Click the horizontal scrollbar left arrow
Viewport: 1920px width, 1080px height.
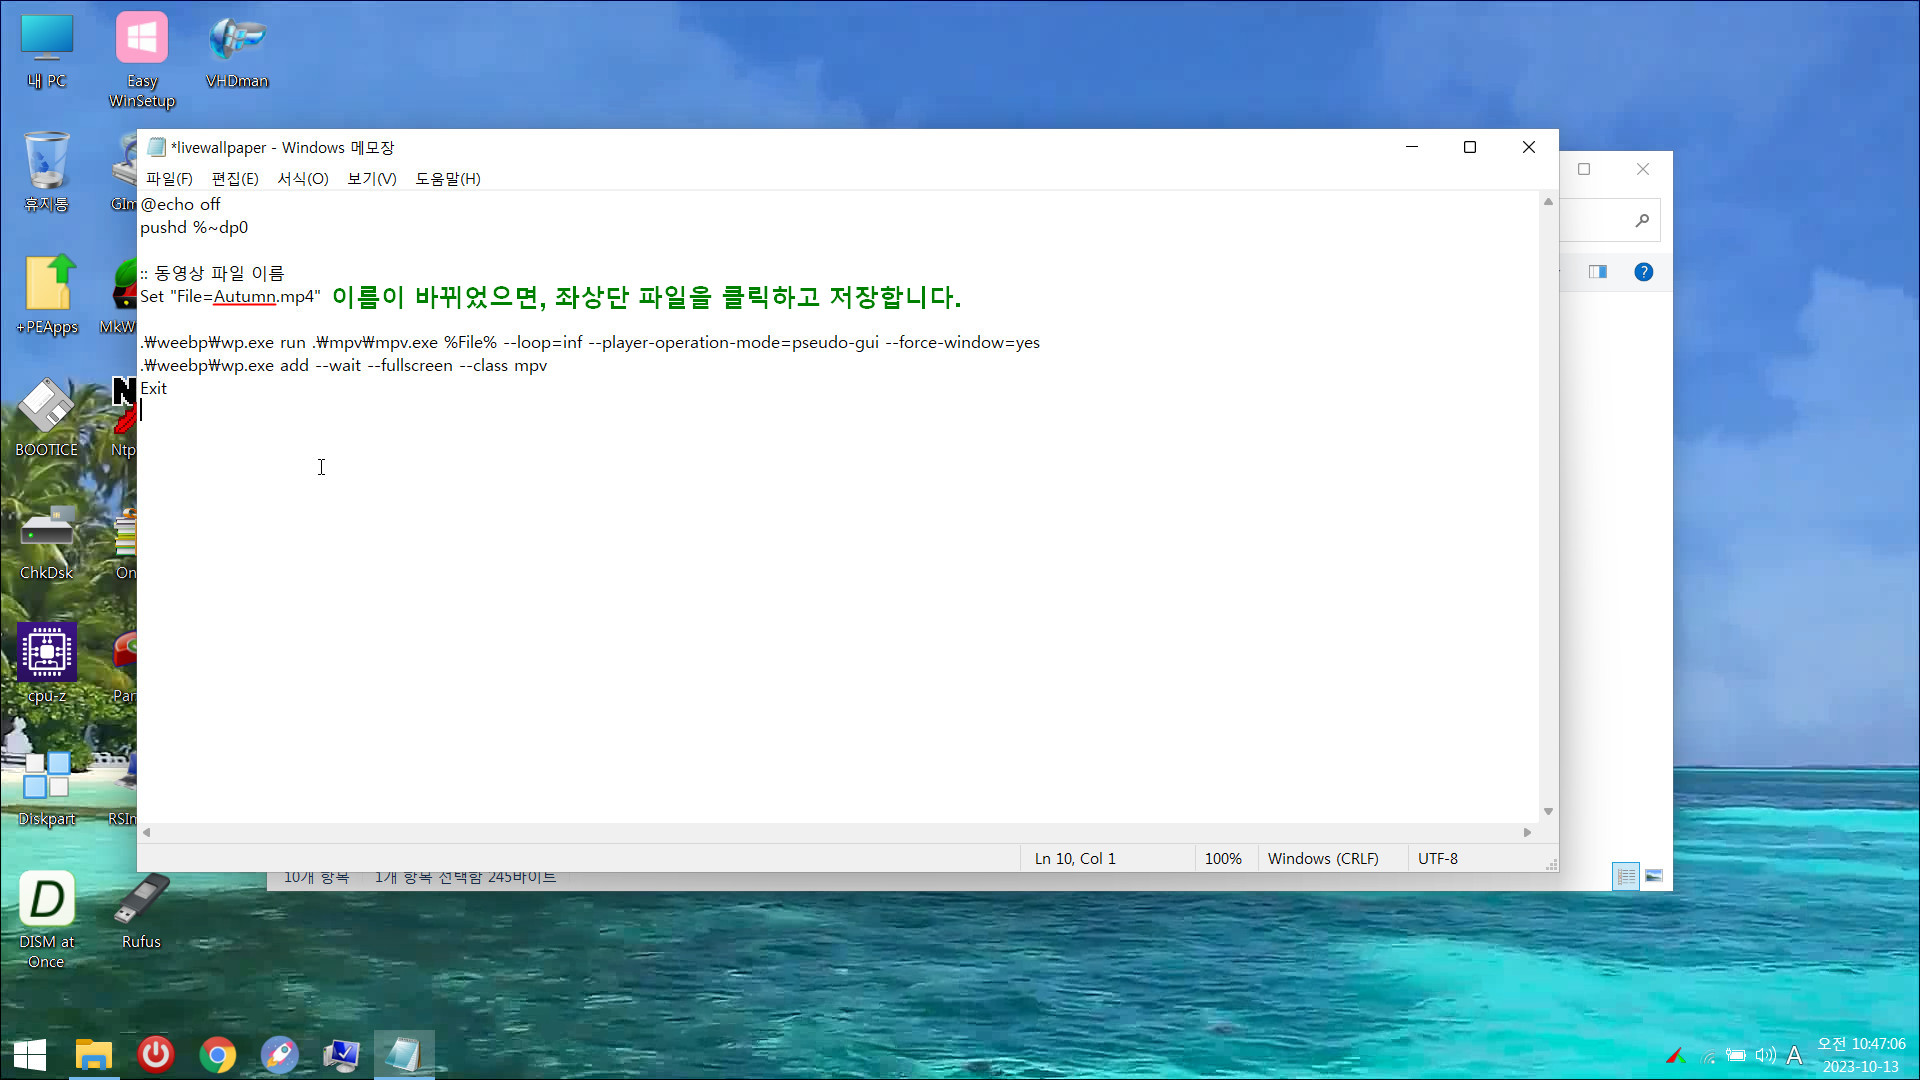147,832
